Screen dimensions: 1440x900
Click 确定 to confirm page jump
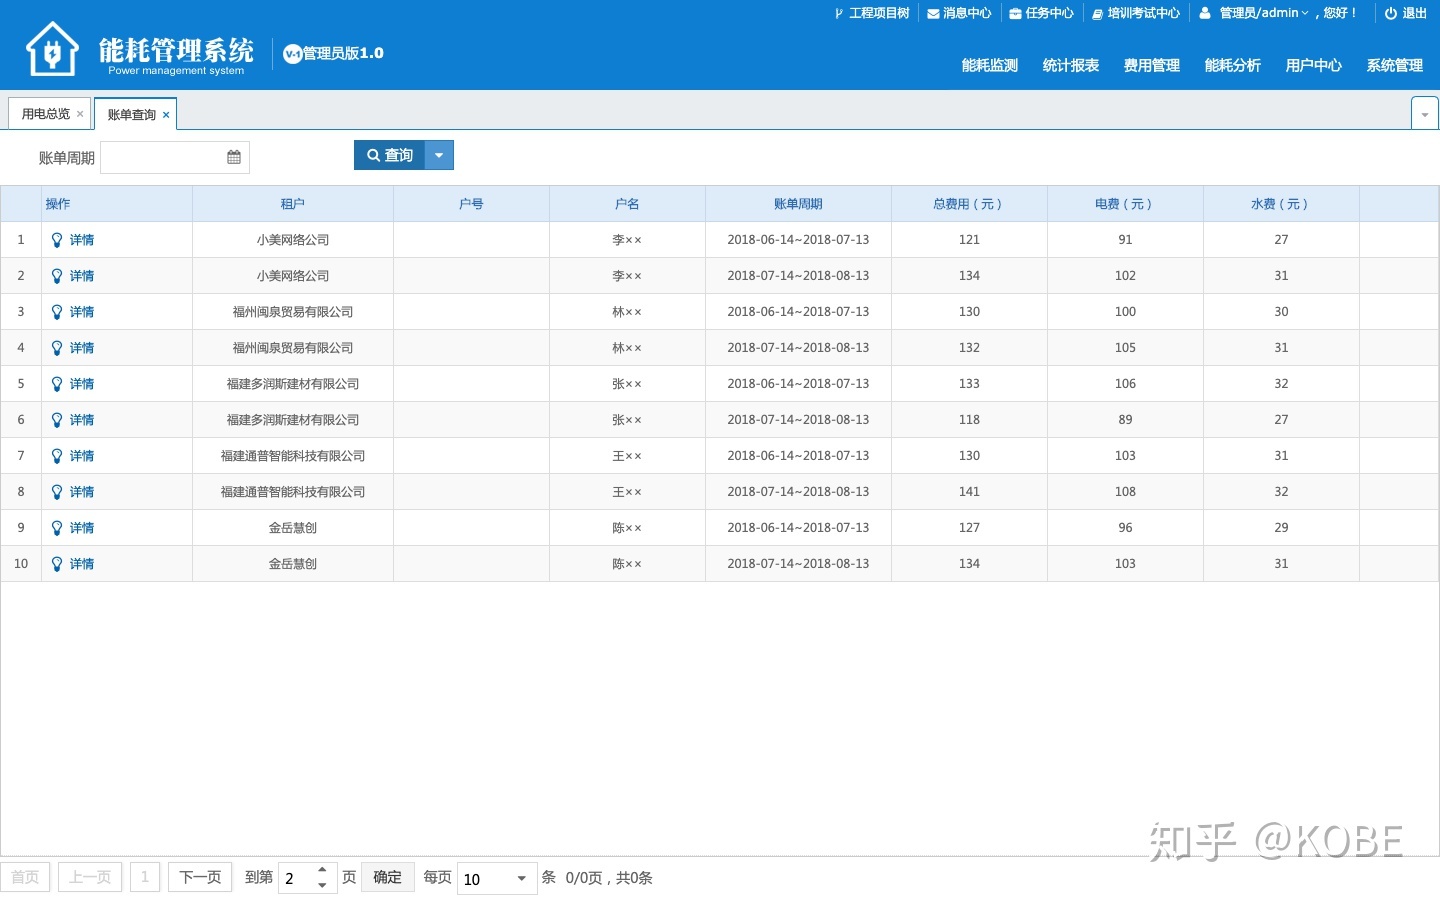click(x=388, y=877)
